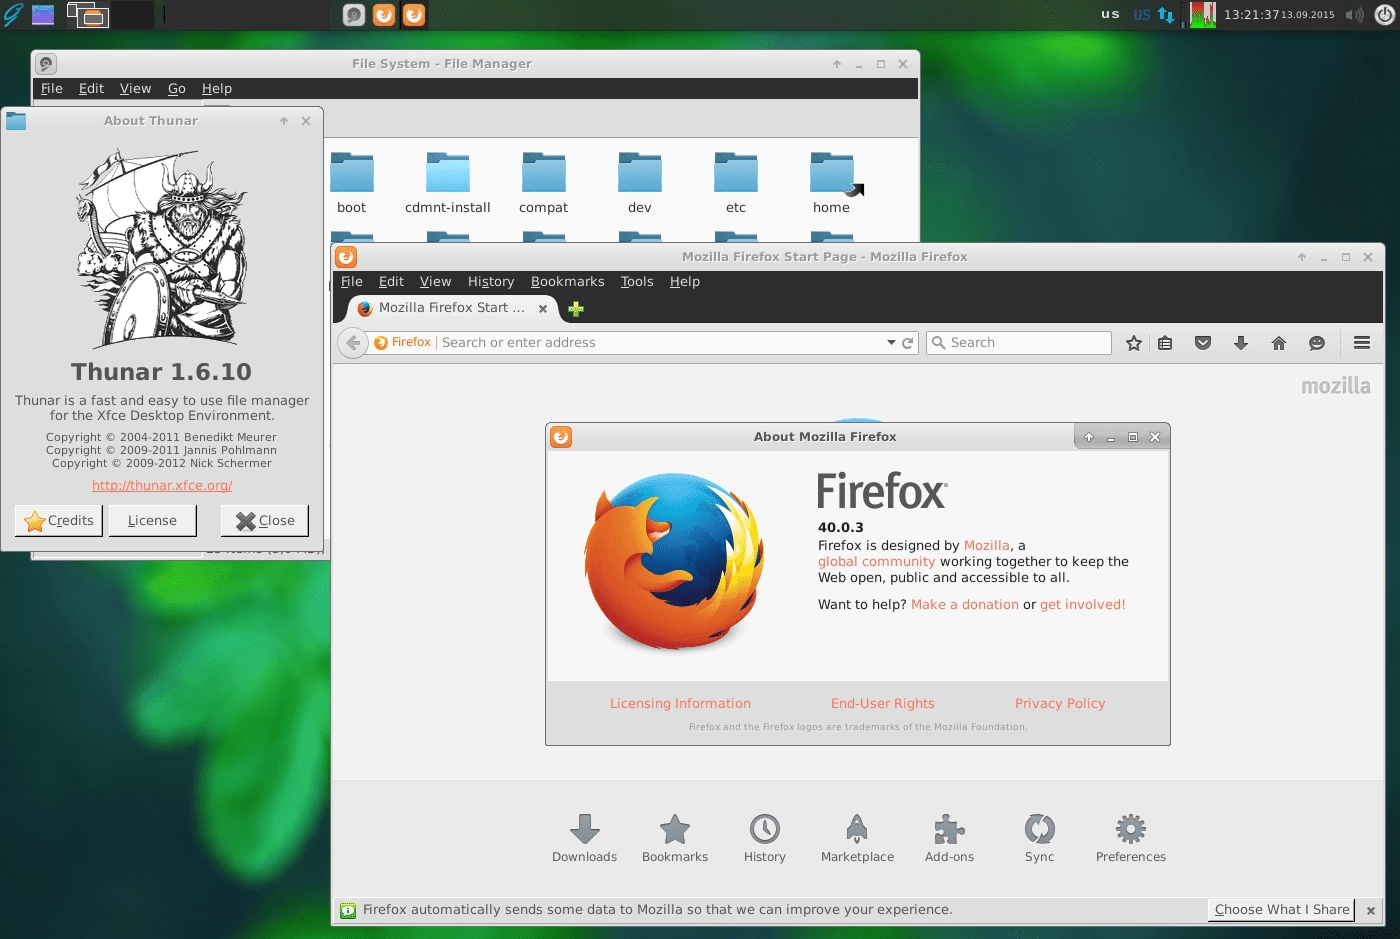Open the Pocket icon in Firefox toolbar
Viewport: 1400px width, 939px height.
click(x=1203, y=343)
